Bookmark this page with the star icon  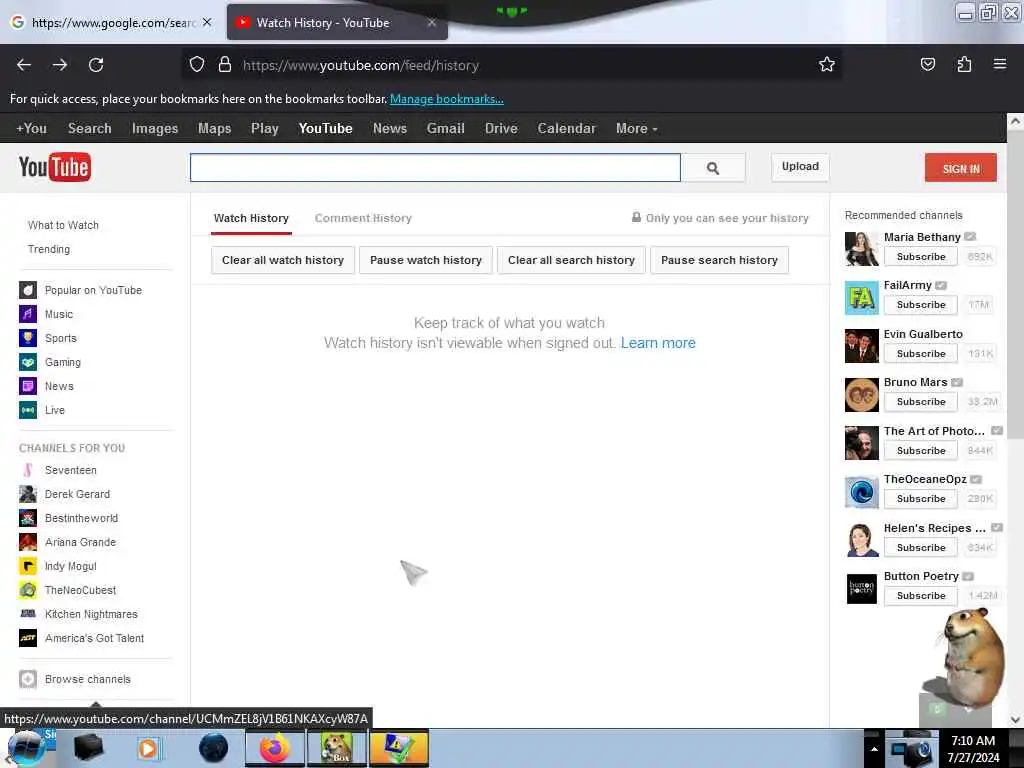coord(827,64)
